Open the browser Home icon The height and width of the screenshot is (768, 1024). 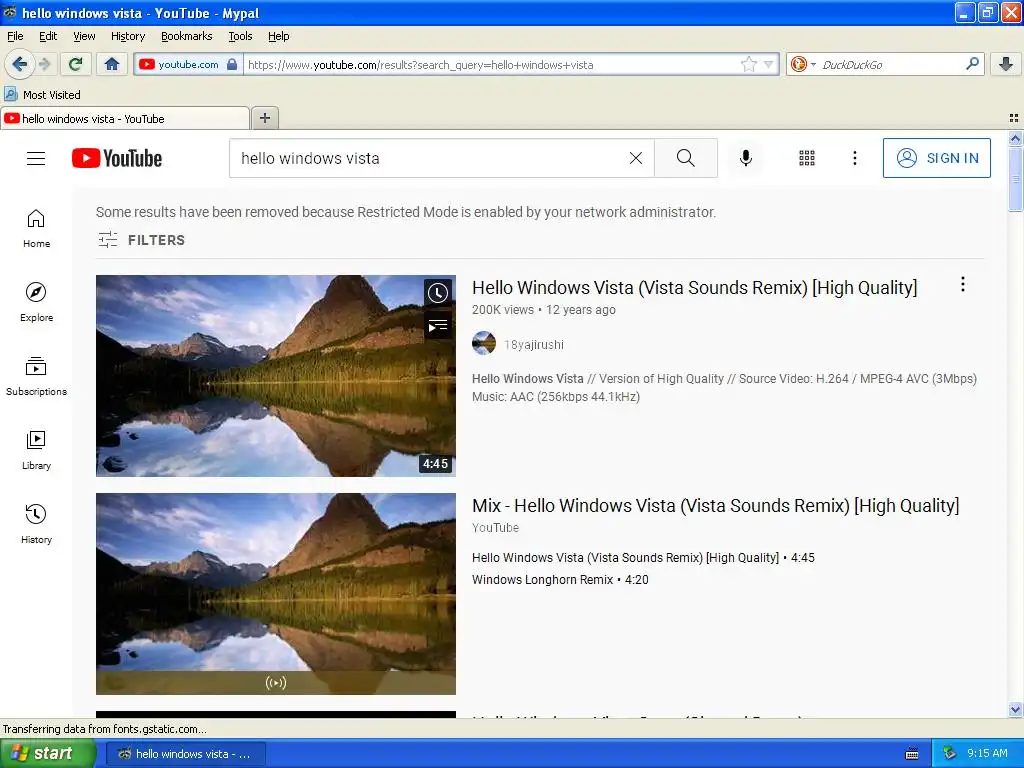tap(112, 64)
